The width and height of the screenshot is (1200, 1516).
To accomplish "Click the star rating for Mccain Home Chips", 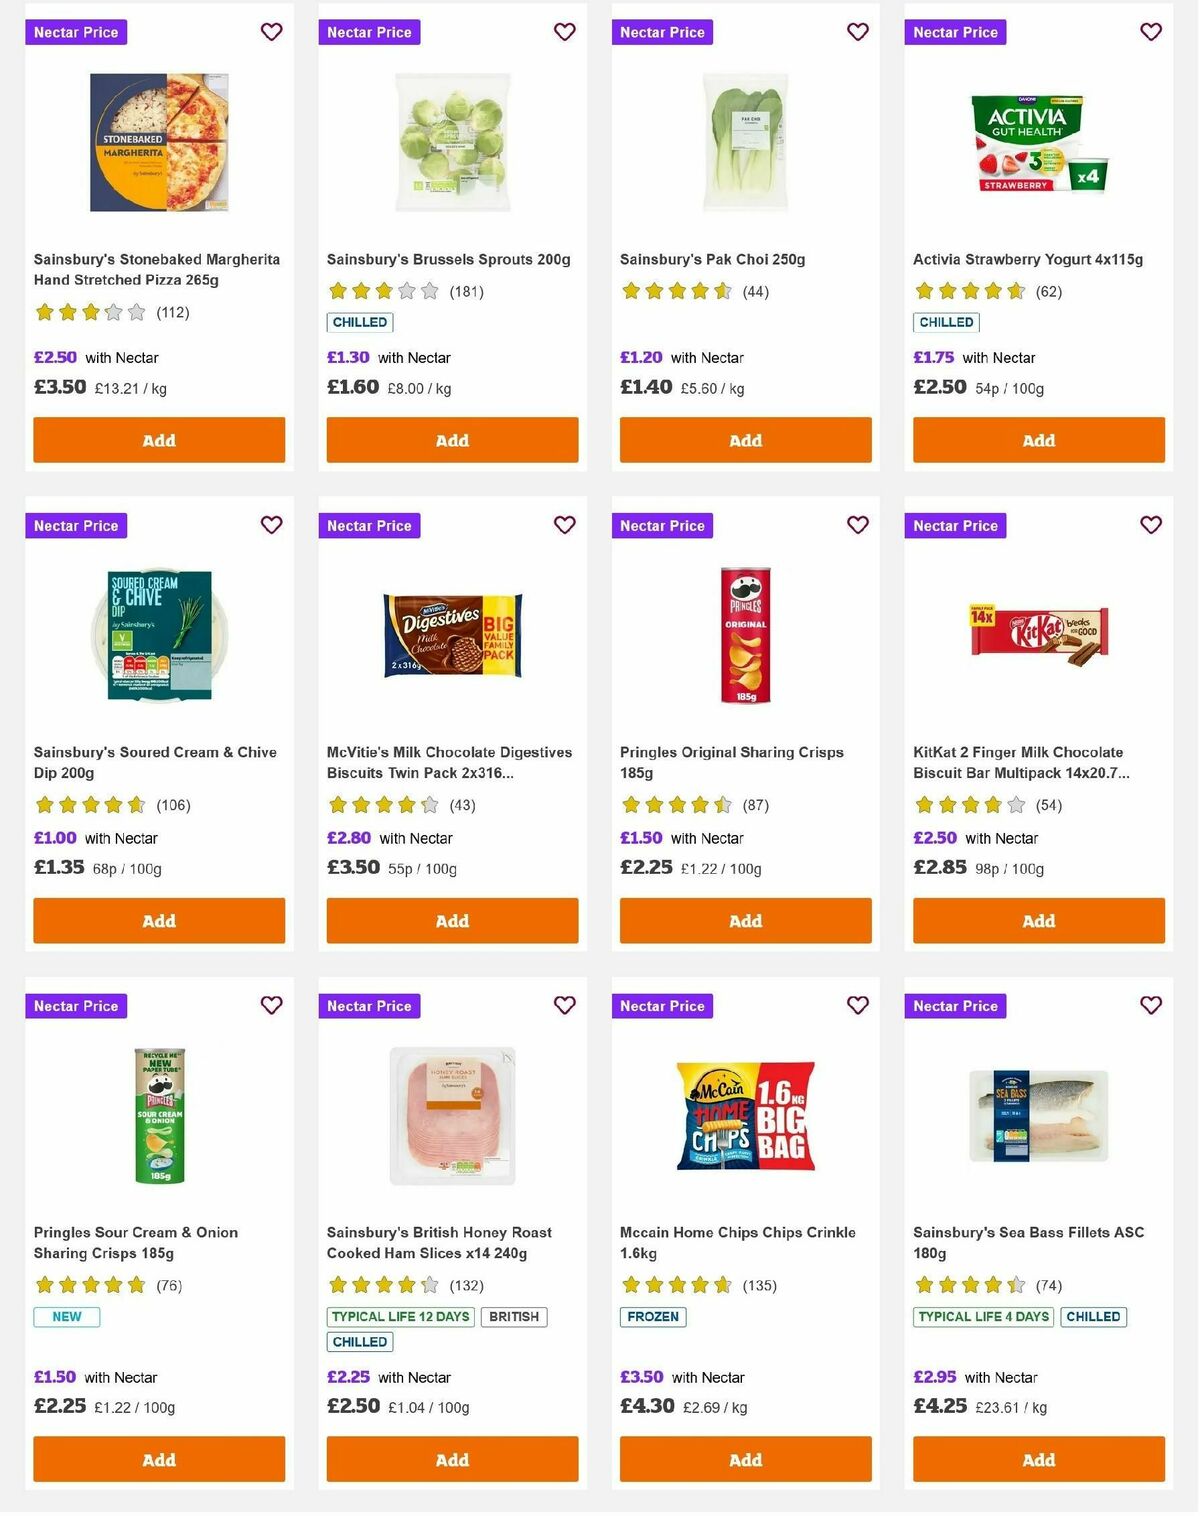I will coord(678,1285).
